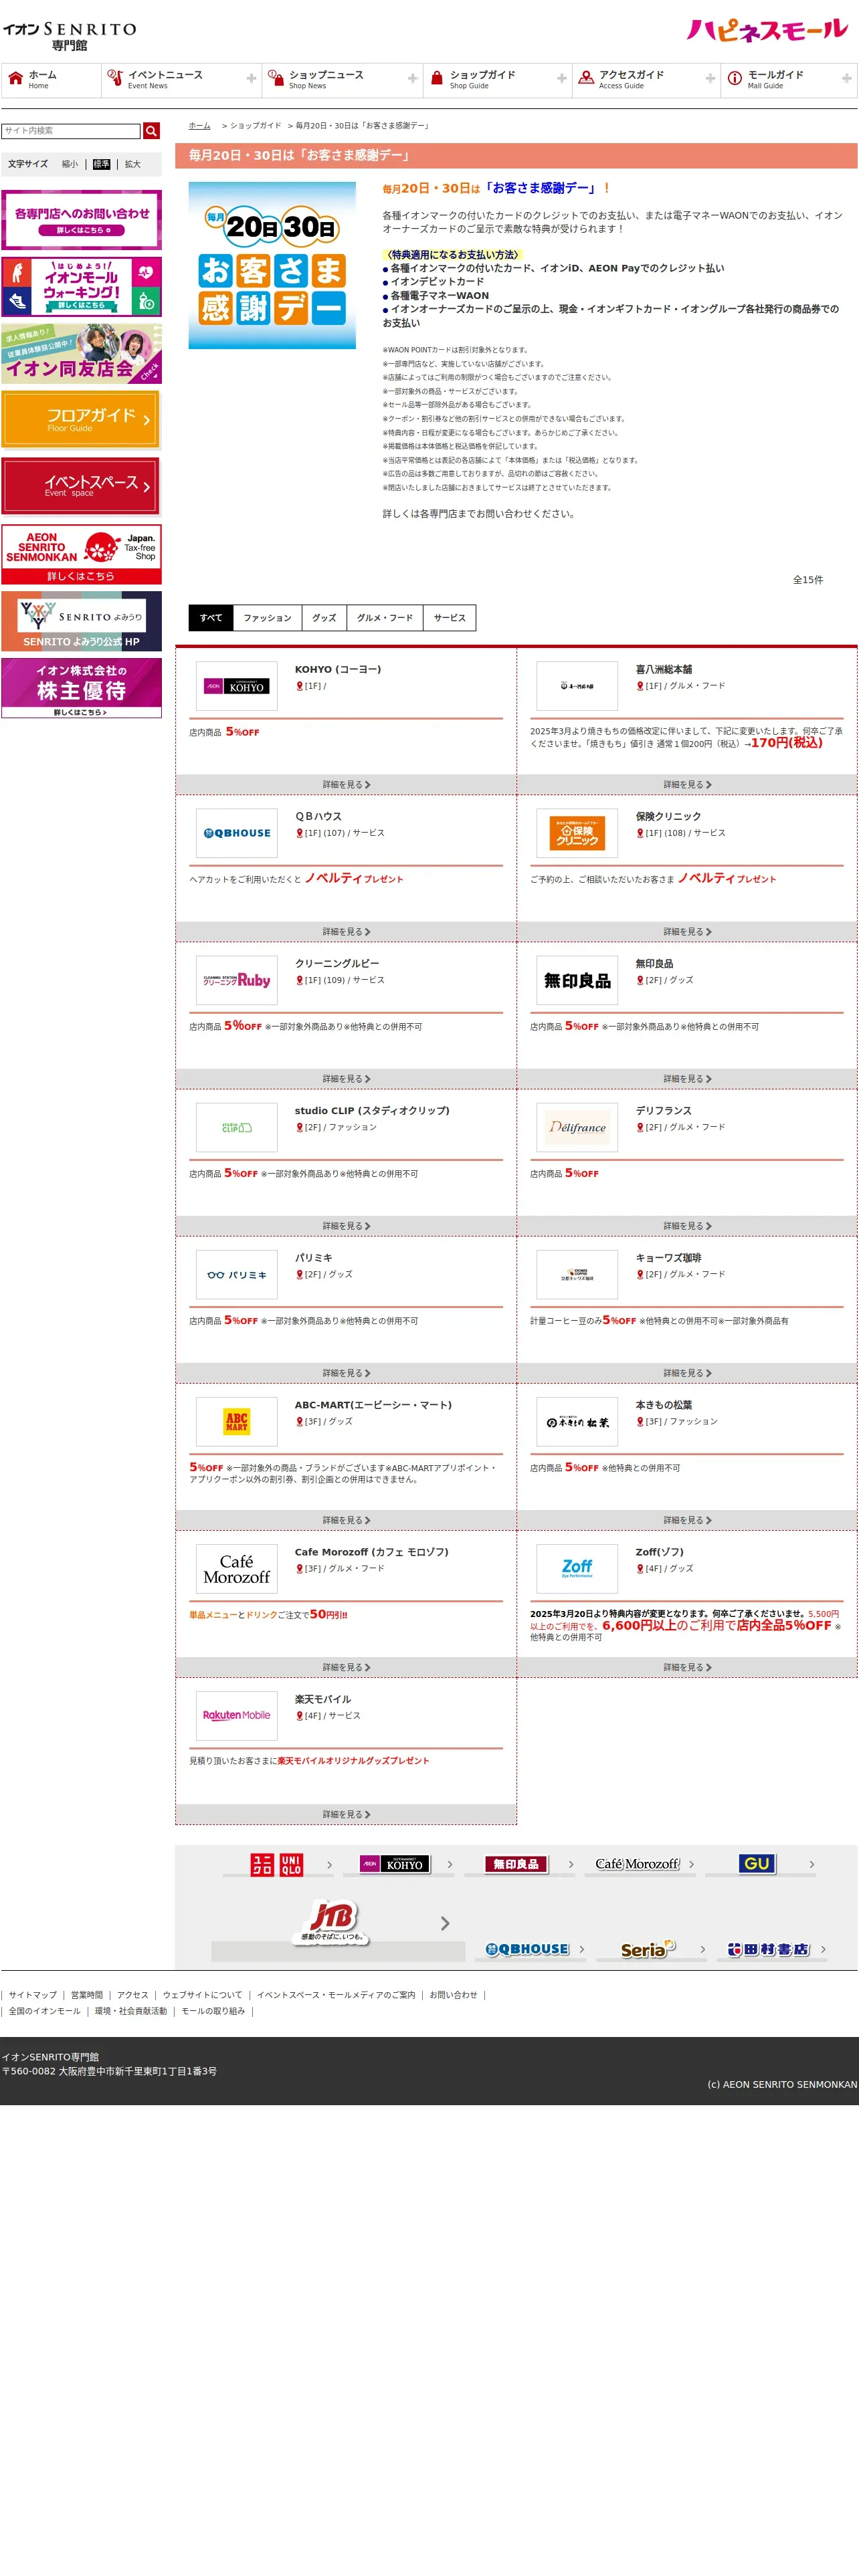
Task: Open the Shop News navigation item
Action: tap(342, 80)
